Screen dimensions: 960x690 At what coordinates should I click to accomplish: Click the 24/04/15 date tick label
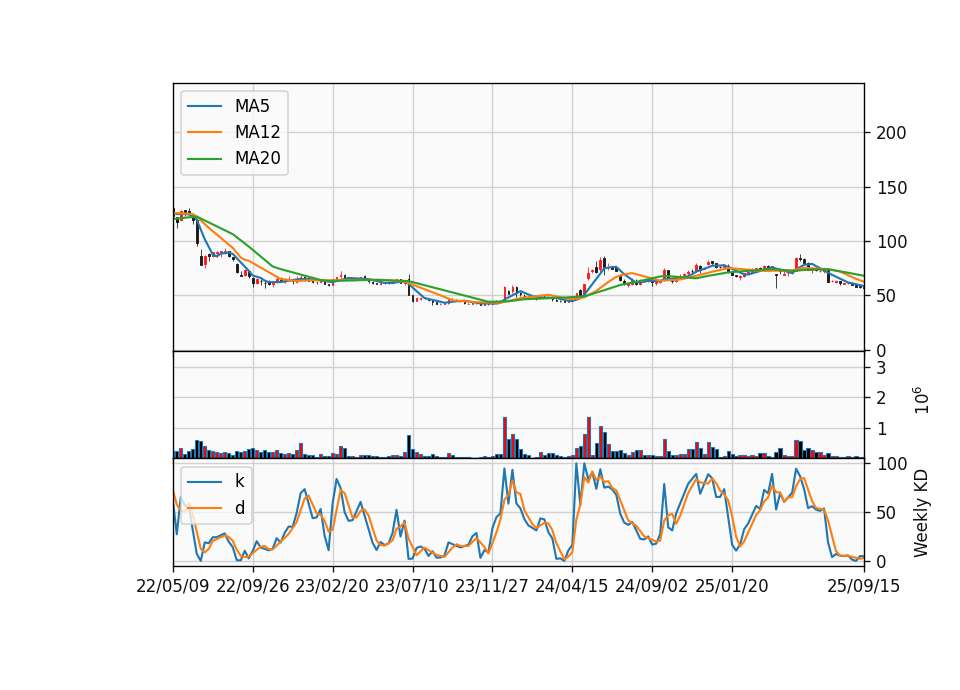coord(572,586)
